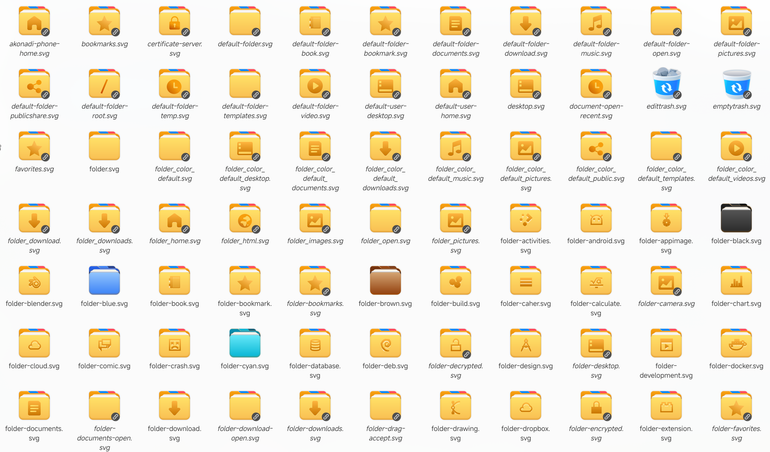Select the folder-build.svg icon
770x452 pixels.
[x=455, y=281]
